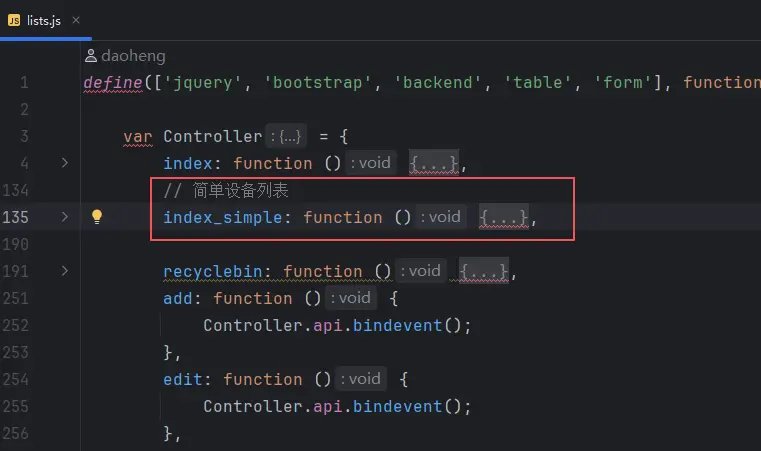The width and height of the screenshot is (761, 451).
Task: Select the lists.js tab
Action: coord(45,19)
